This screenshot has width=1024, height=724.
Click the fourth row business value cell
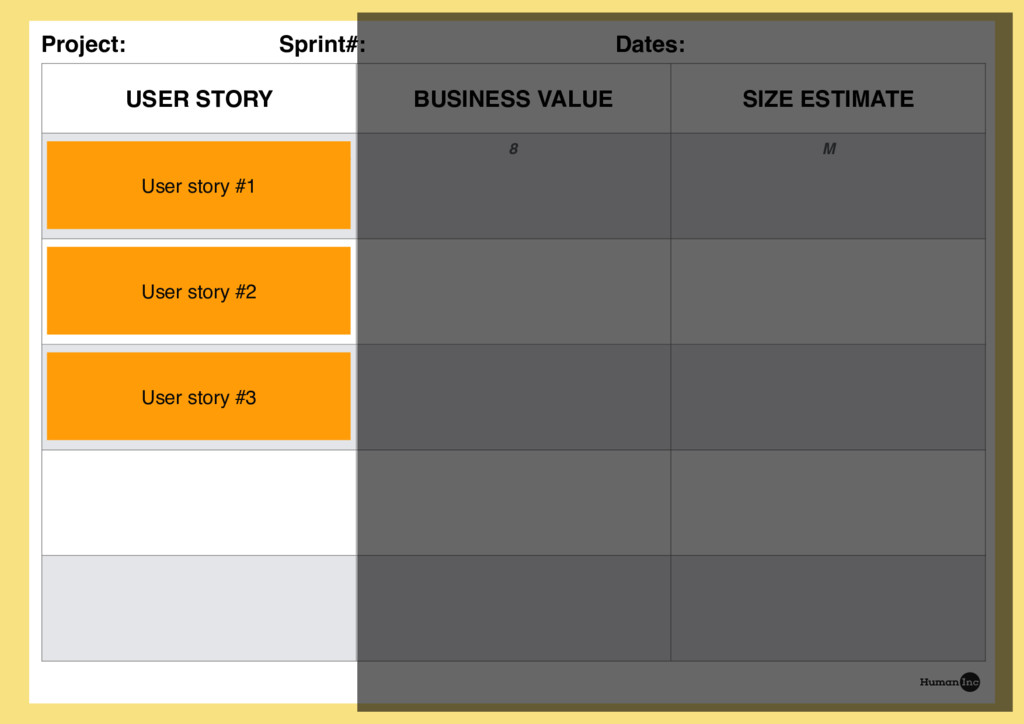[513, 502]
